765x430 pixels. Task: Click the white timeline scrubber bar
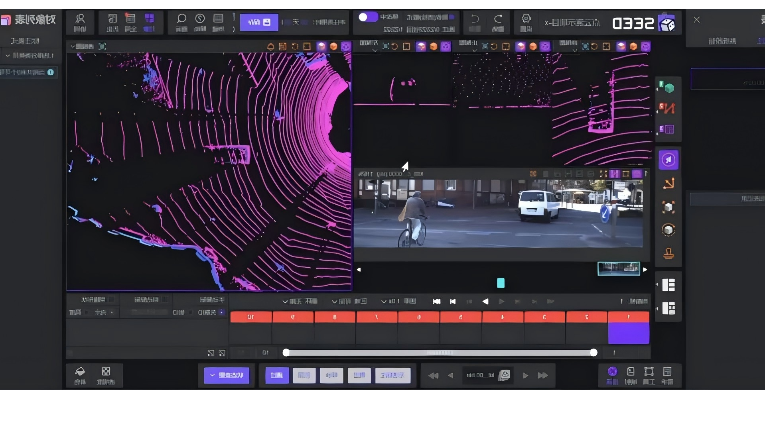click(x=440, y=352)
